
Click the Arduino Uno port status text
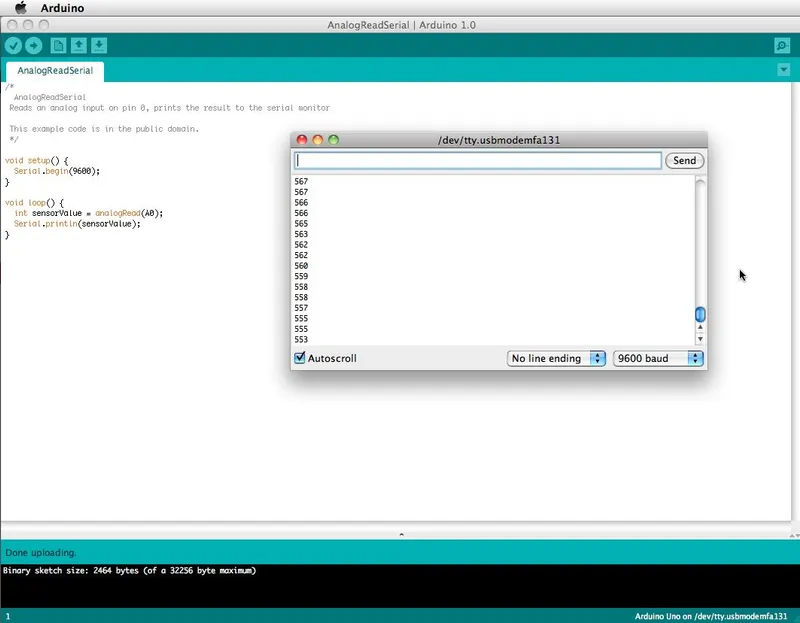(710, 615)
